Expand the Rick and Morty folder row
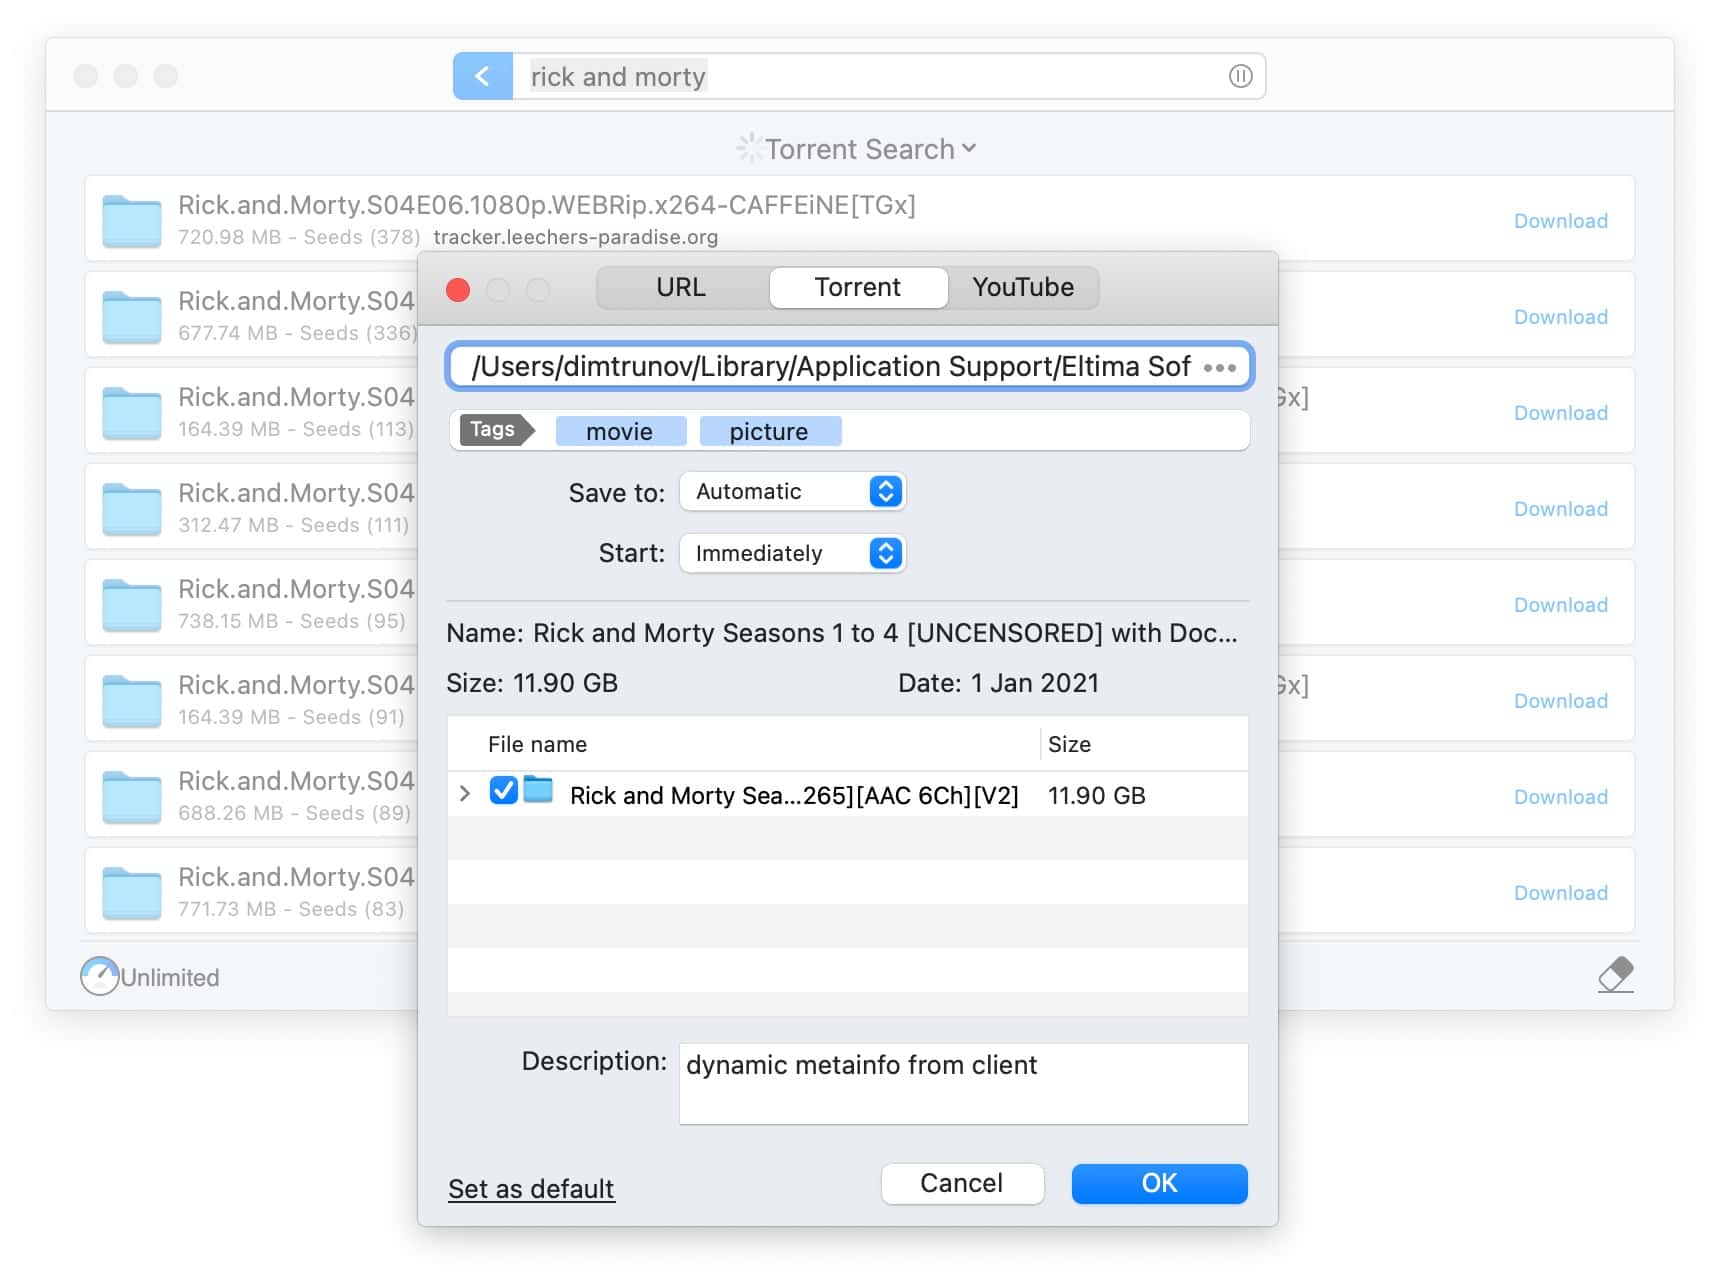This screenshot has width=1720, height=1280. pos(464,793)
